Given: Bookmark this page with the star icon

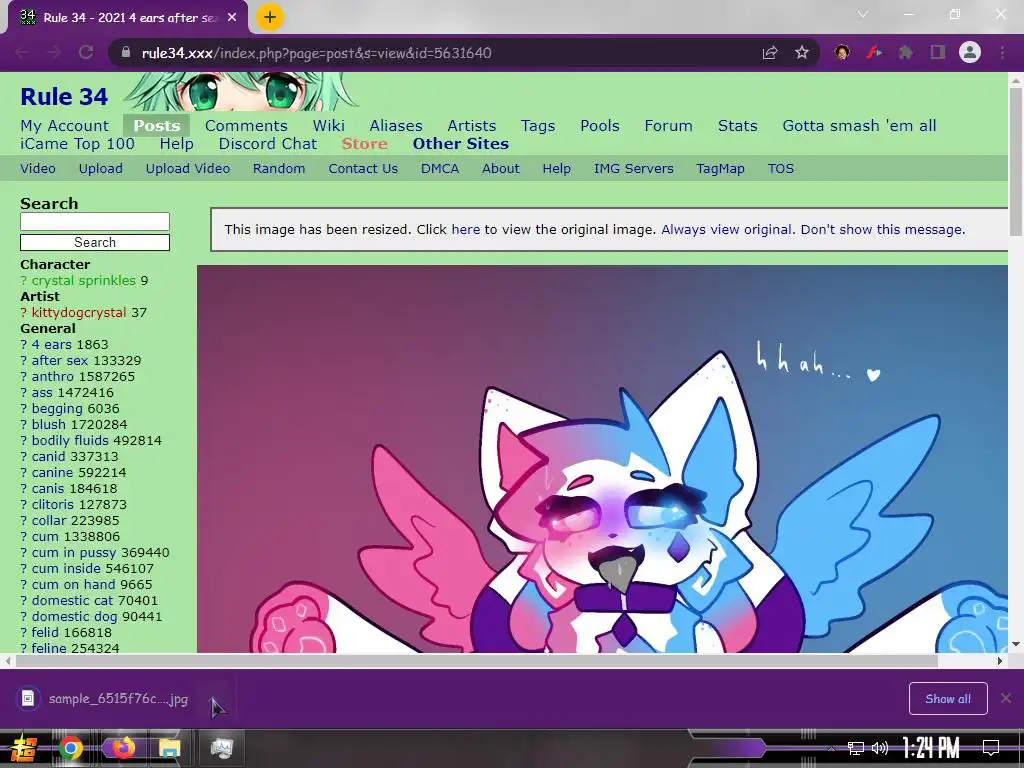Looking at the screenshot, I should coord(802,53).
